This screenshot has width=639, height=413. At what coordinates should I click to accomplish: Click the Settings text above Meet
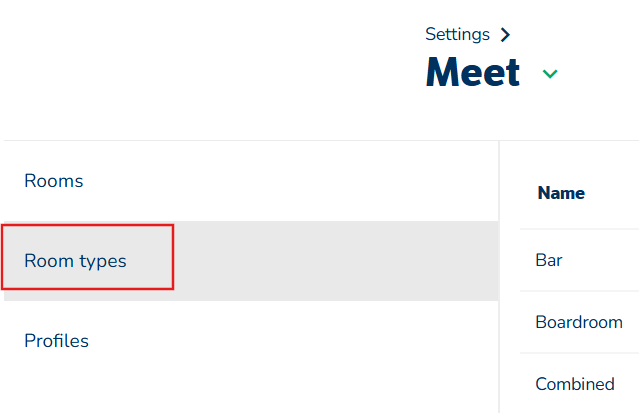point(457,34)
